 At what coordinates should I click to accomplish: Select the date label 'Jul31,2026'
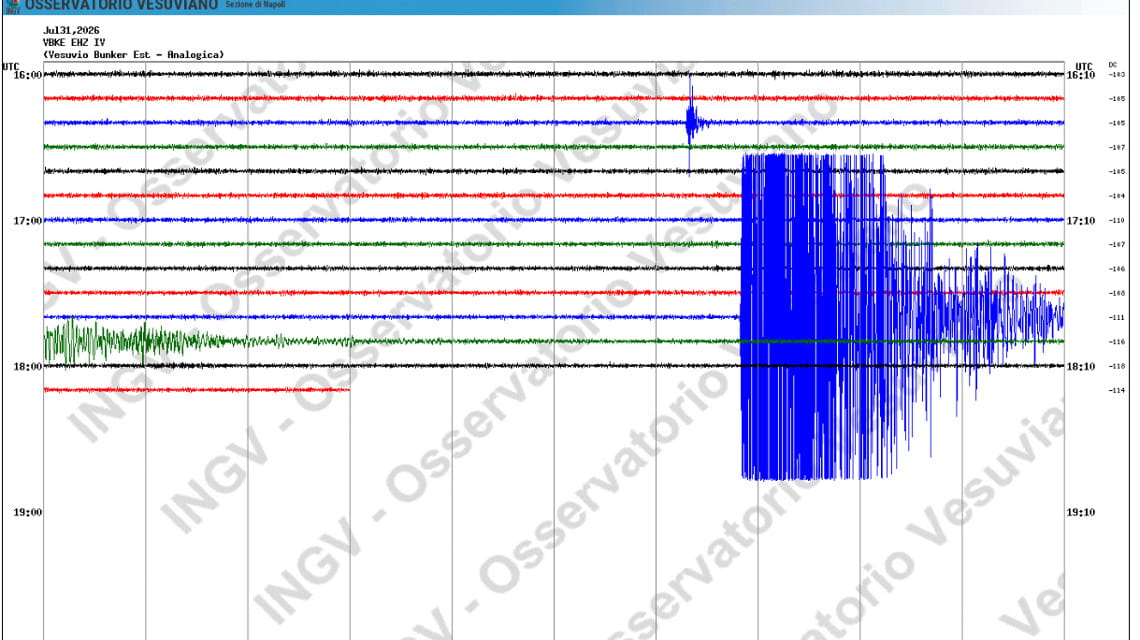(71, 31)
